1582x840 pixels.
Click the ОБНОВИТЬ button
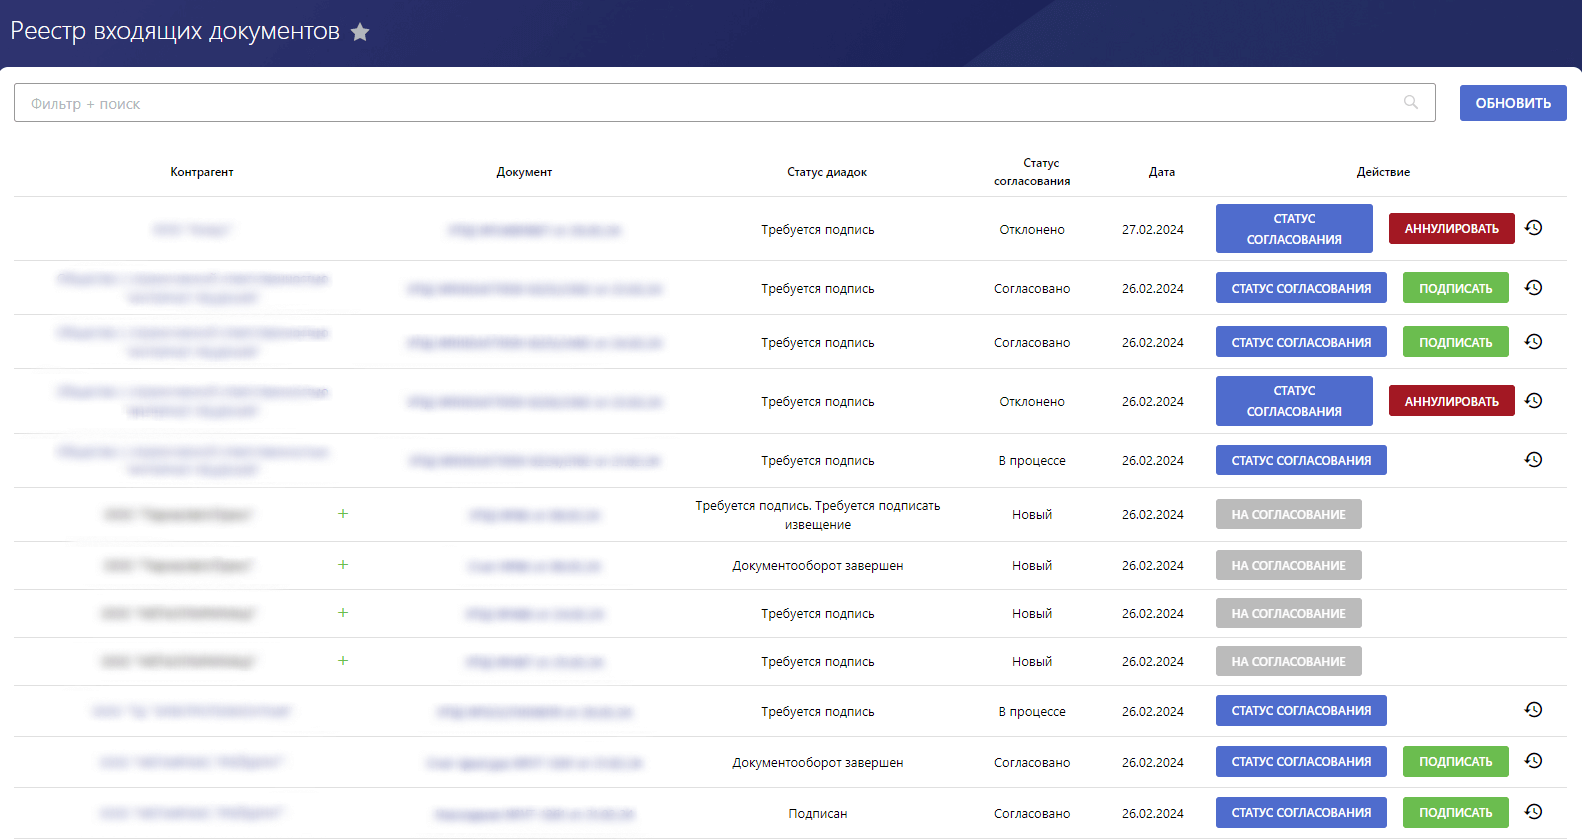[1513, 103]
